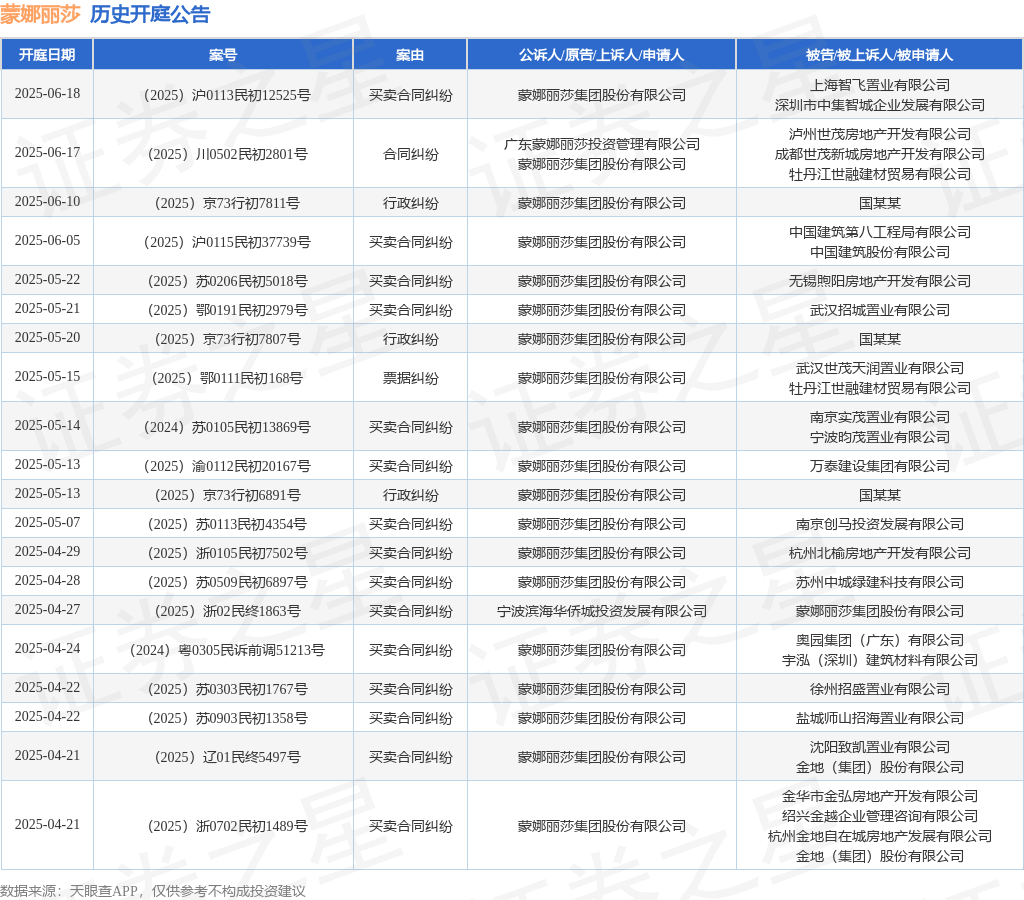1024x900 pixels.
Task: Click defendant 杭州北榆房地产开发有限公司
Action: pos(880,553)
